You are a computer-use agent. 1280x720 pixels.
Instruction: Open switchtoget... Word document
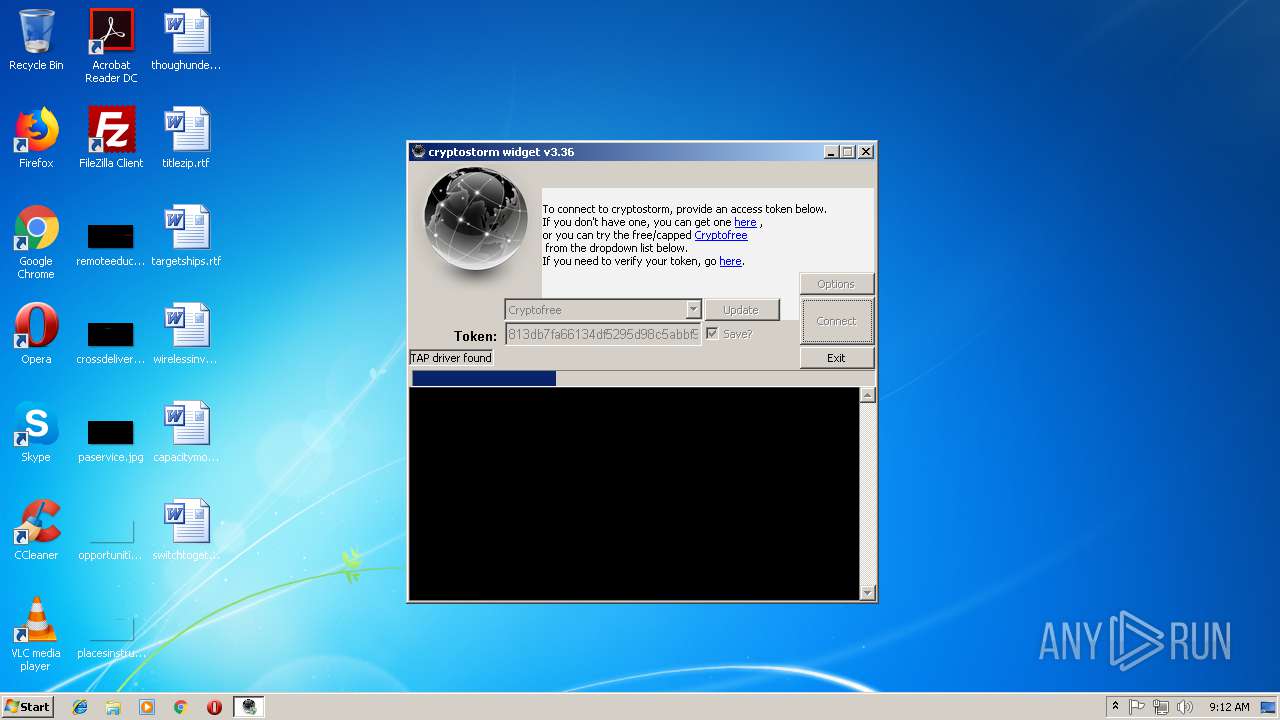pos(186,530)
